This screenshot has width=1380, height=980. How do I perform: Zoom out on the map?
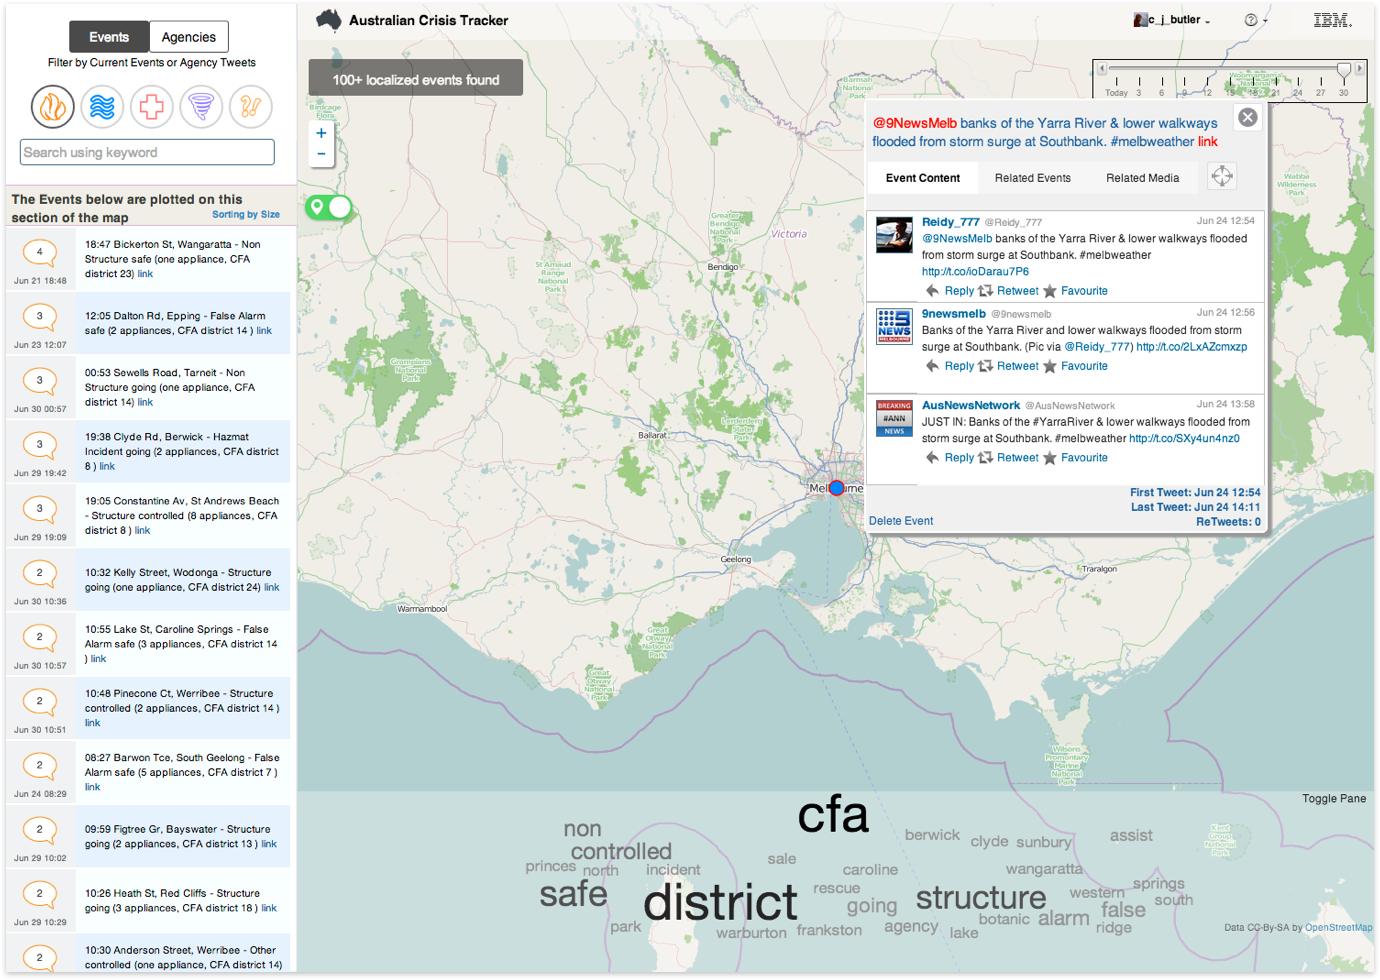click(x=321, y=154)
